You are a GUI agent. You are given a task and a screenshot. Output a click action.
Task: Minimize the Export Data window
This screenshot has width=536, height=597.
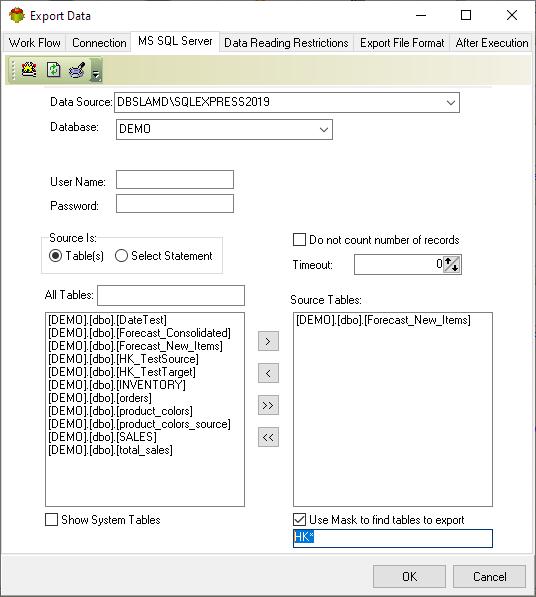[x=421, y=16]
